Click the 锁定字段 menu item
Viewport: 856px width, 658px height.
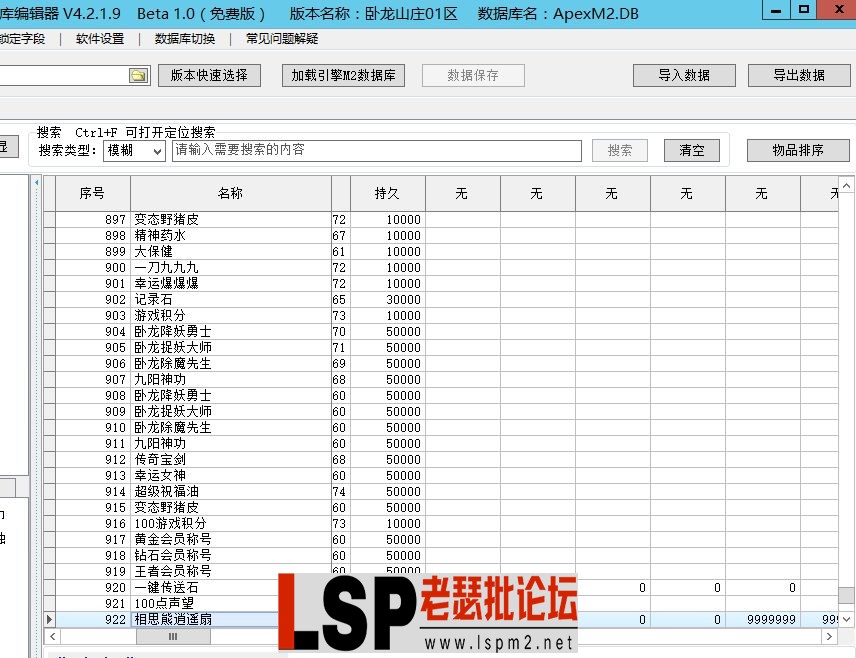tap(23, 39)
